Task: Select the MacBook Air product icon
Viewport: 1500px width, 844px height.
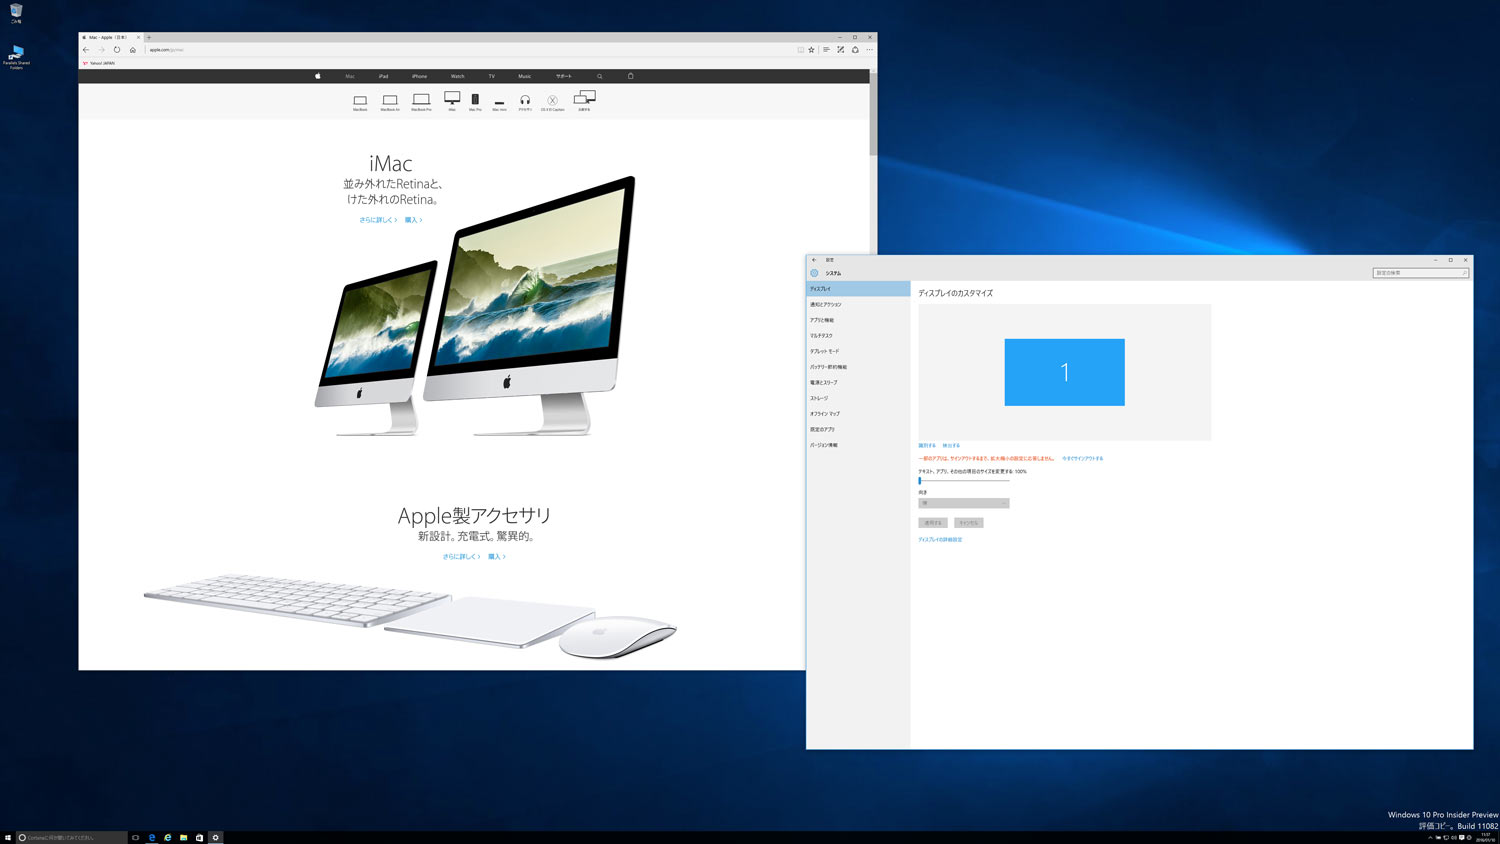Action: pos(390,102)
